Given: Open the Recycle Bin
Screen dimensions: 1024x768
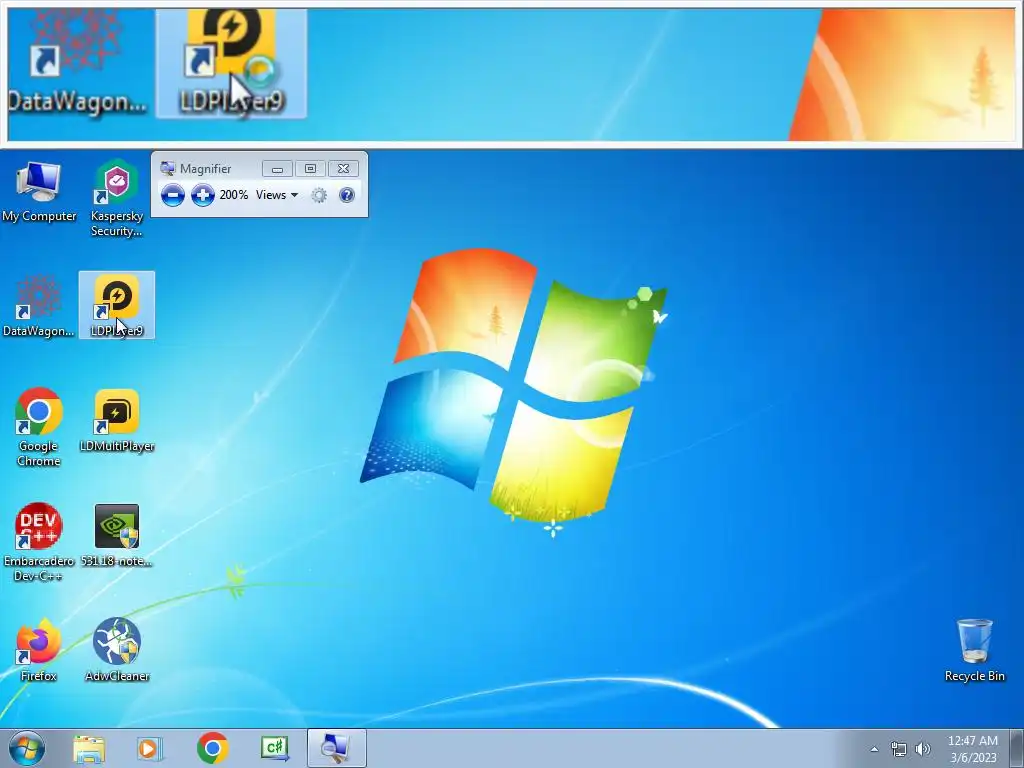Looking at the screenshot, I should coord(974,650).
